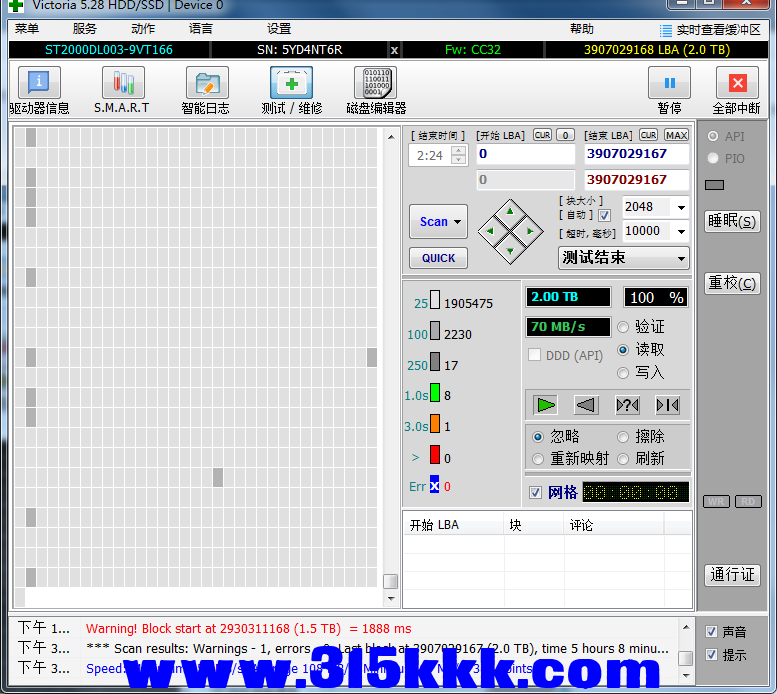Open the 菜单 menu

(x=27, y=29)
